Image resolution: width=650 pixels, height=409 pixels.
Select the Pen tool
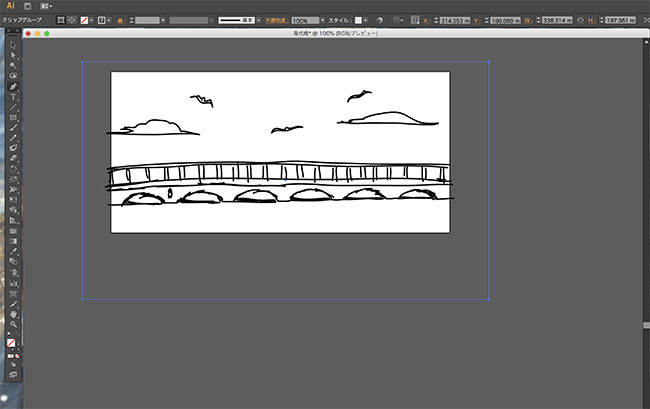coord(13,86)
